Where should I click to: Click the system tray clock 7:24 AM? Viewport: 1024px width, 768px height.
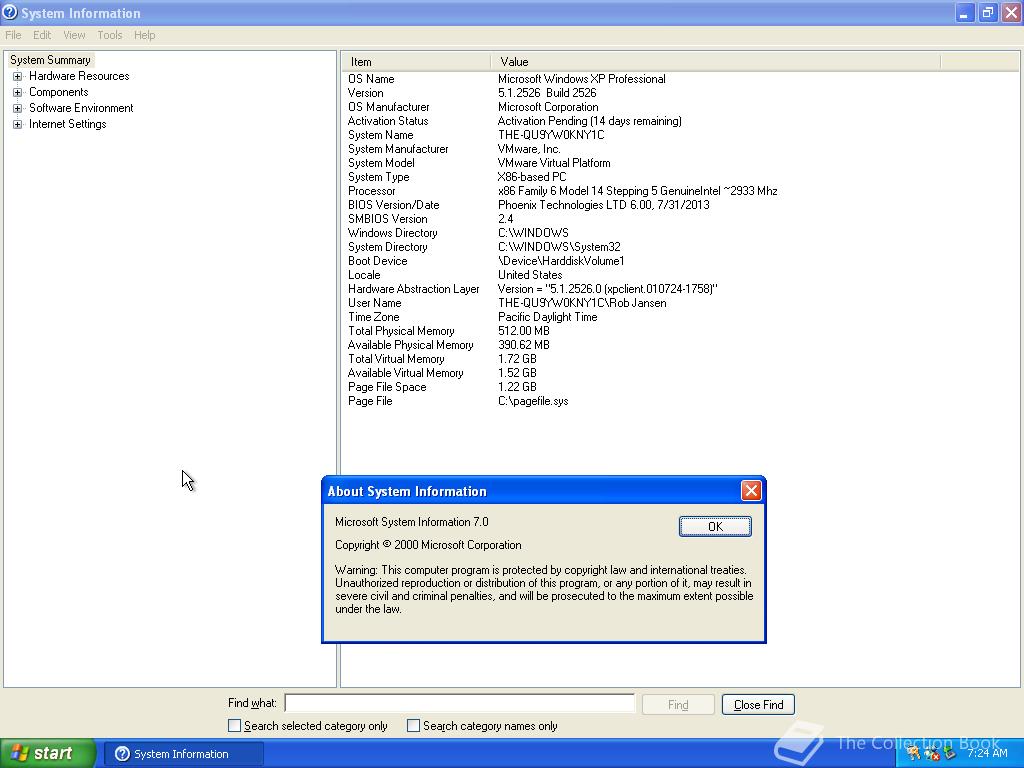coord(987,753)
